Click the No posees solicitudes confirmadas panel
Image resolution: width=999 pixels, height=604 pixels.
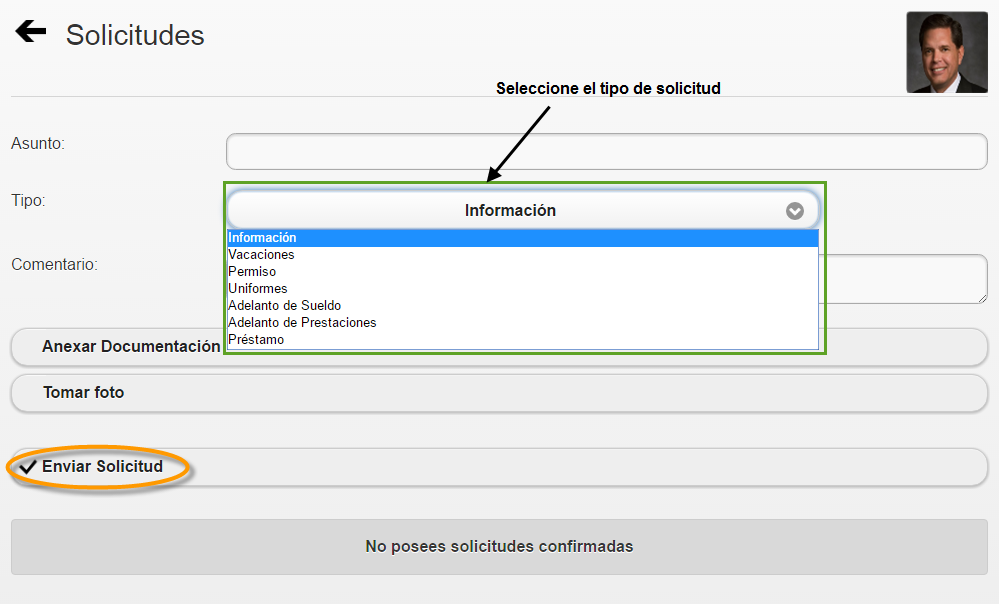(499, 547)
